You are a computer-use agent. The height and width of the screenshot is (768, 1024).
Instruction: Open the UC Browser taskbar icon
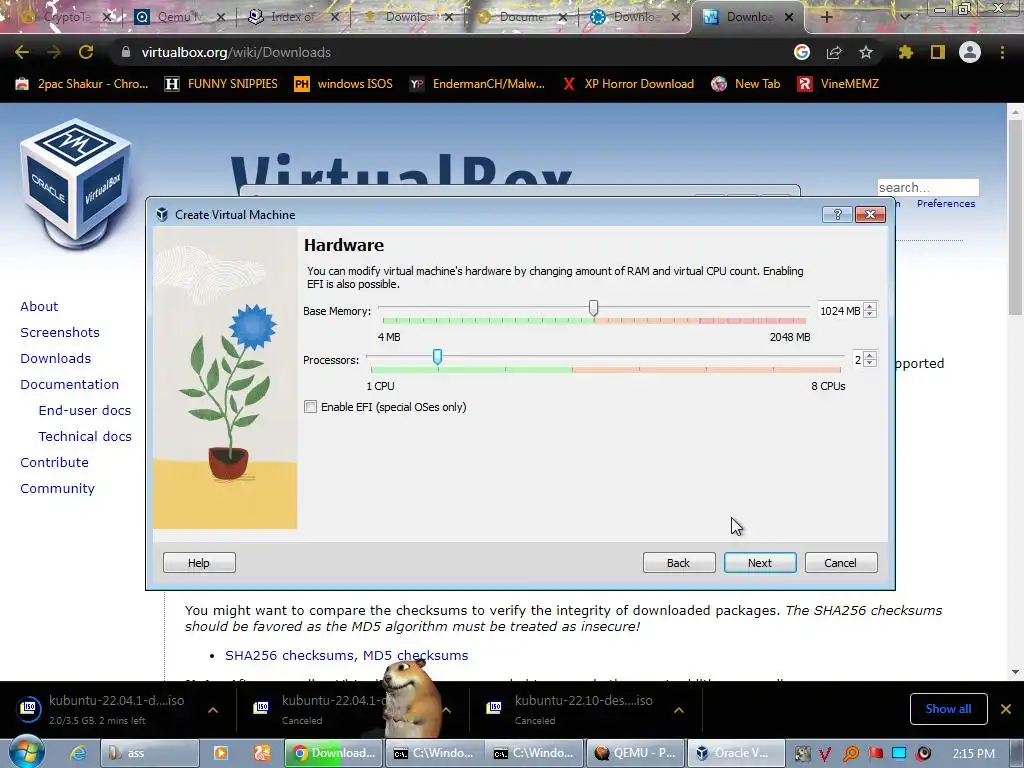[261, 753]
